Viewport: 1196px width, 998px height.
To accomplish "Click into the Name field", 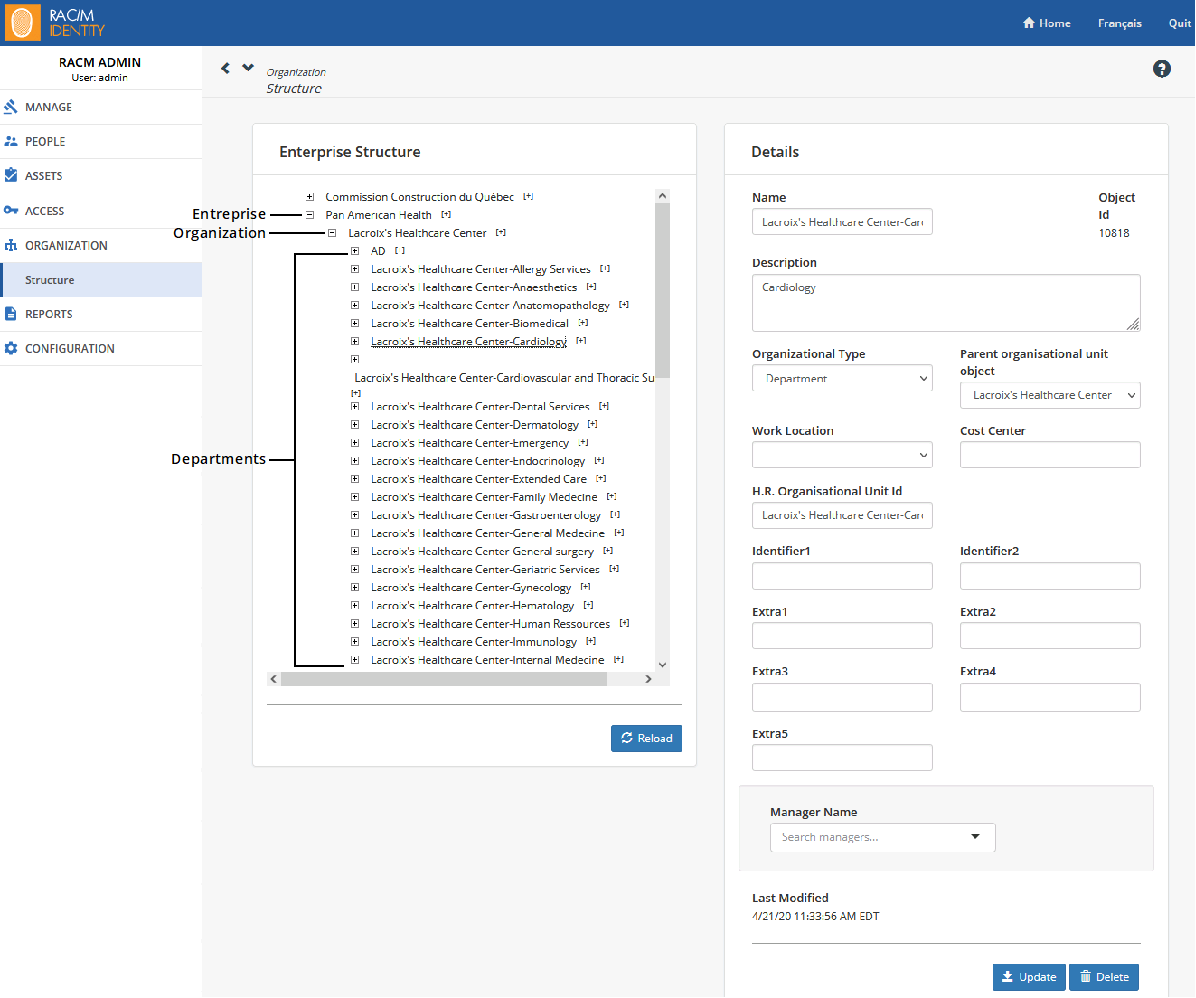I will click(x=842, y=222).
